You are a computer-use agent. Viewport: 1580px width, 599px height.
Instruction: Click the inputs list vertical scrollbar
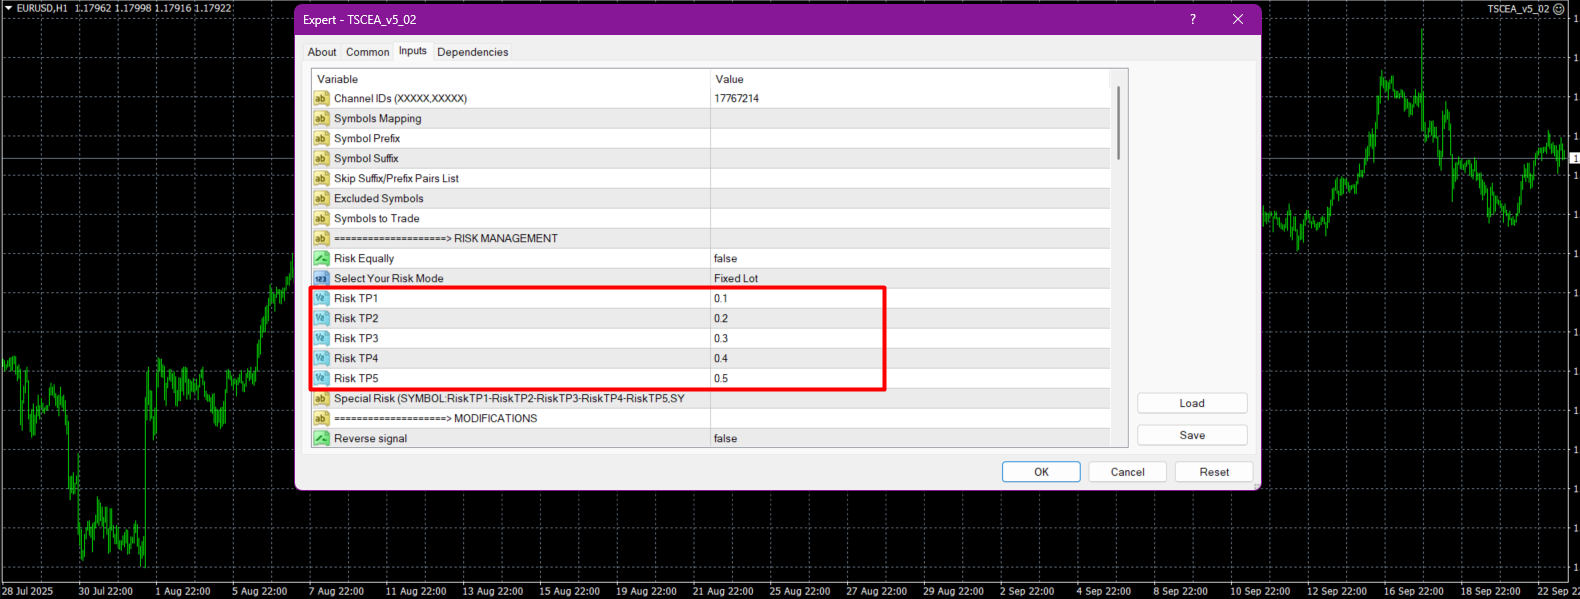click(x=1118, y=123)
